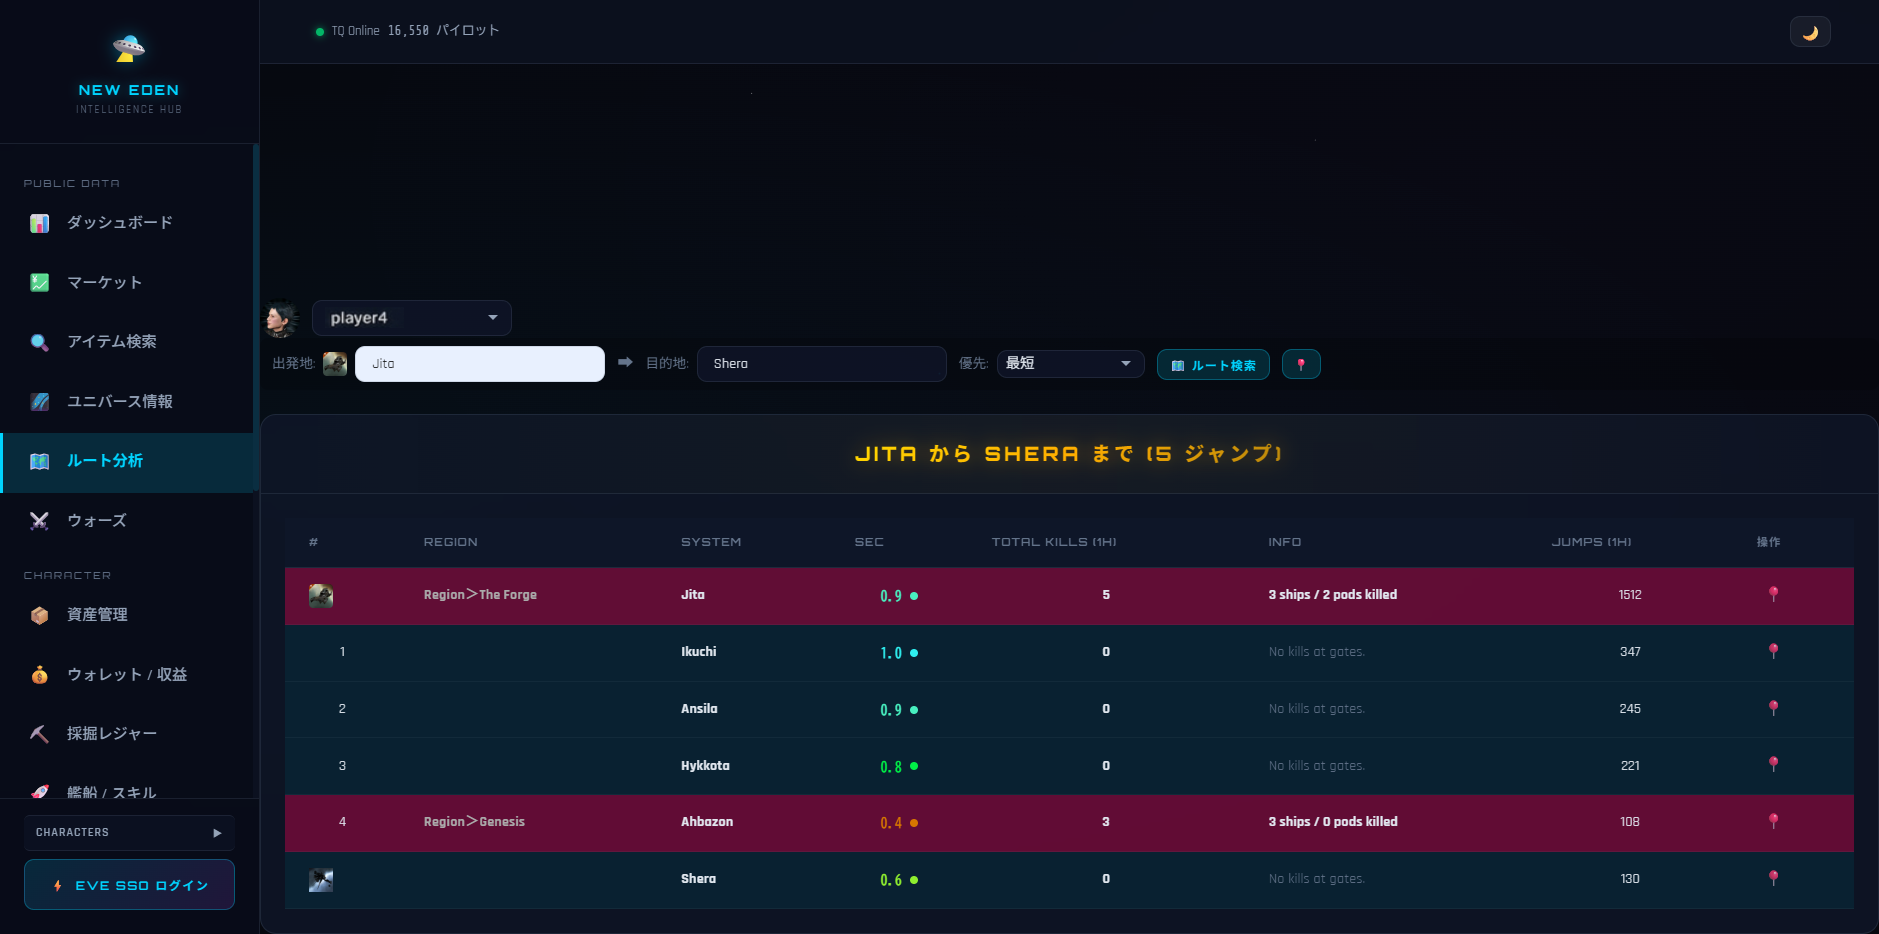The width and height of the screenshot is (1879, 934).
Task: Toggle dark mode with the moon button
Action: 1809,31
